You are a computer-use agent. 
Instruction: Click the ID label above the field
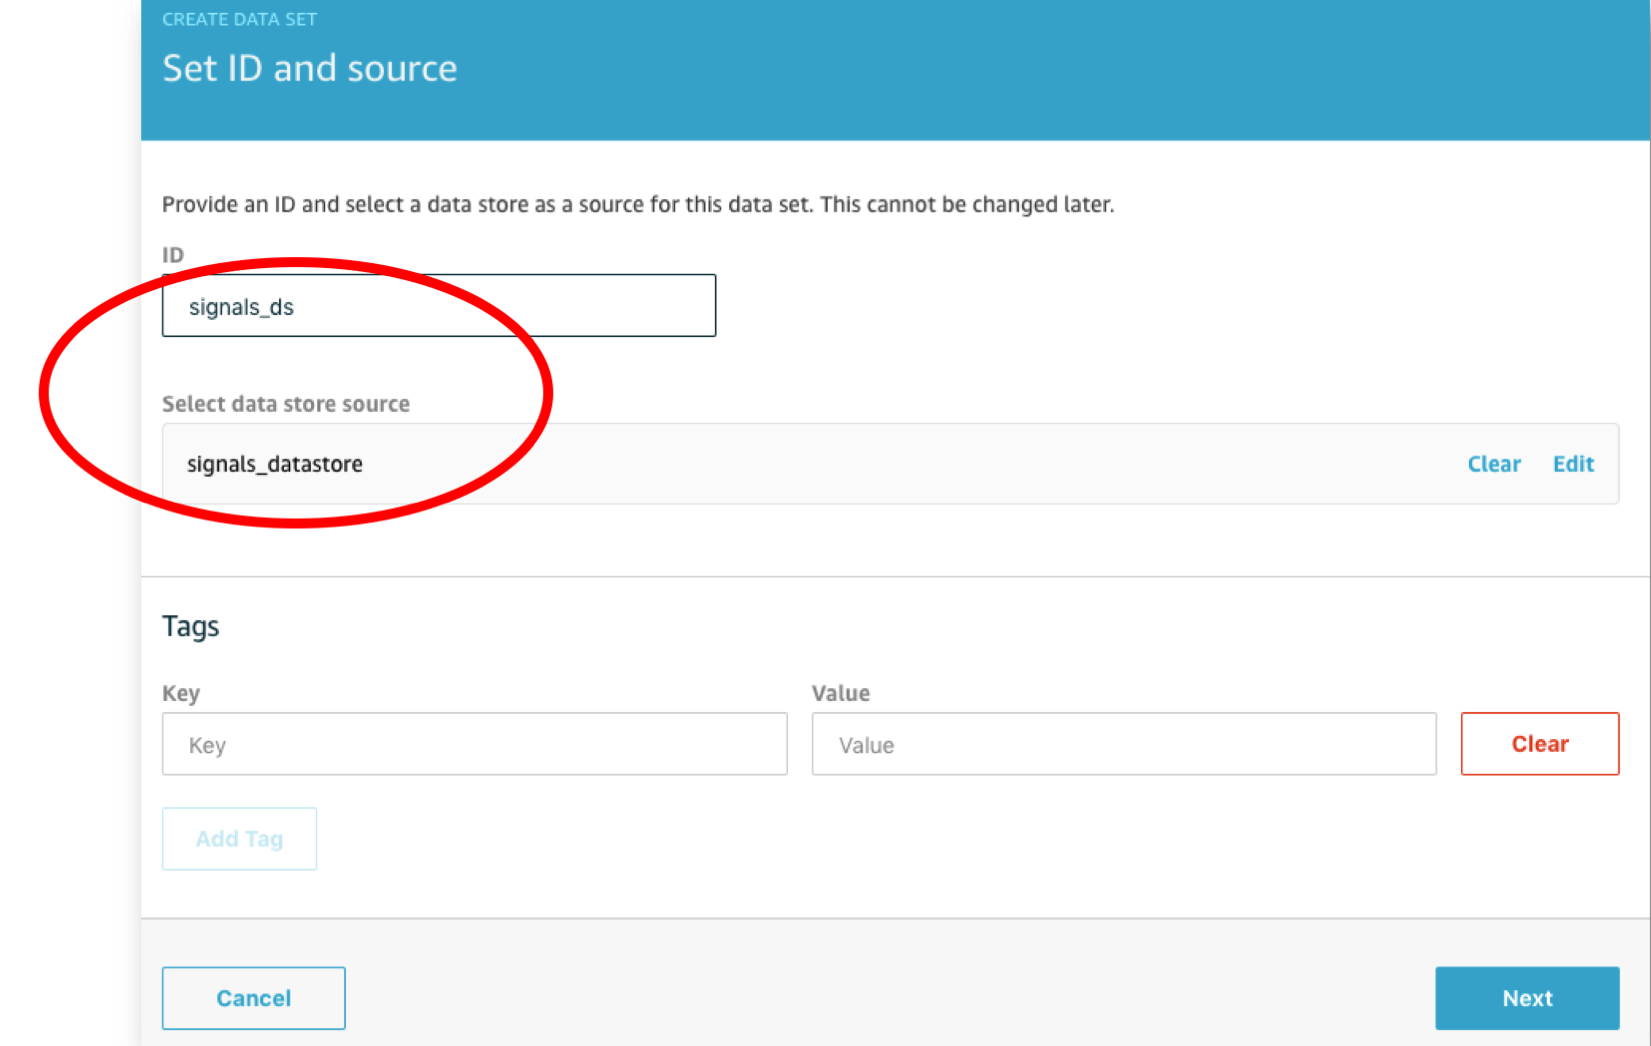click(x=173, y=255)
